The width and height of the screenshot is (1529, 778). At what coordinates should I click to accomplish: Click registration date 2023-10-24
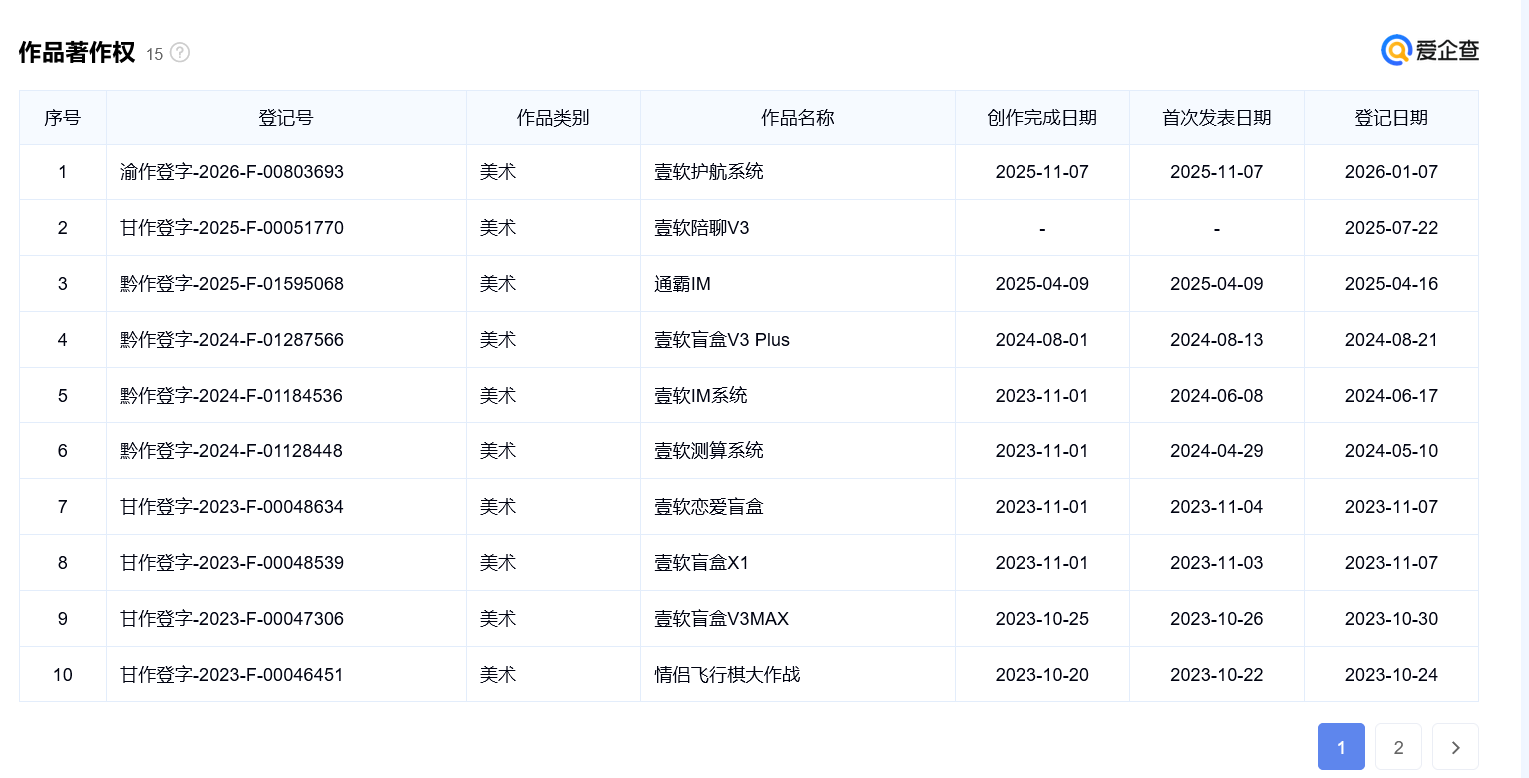(x=1391, y=675)
